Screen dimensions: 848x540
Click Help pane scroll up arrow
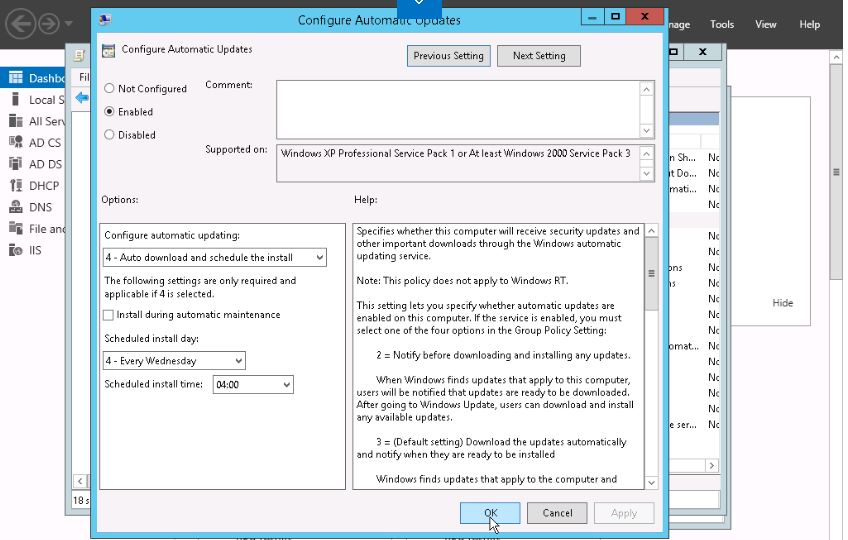[652, 231]
